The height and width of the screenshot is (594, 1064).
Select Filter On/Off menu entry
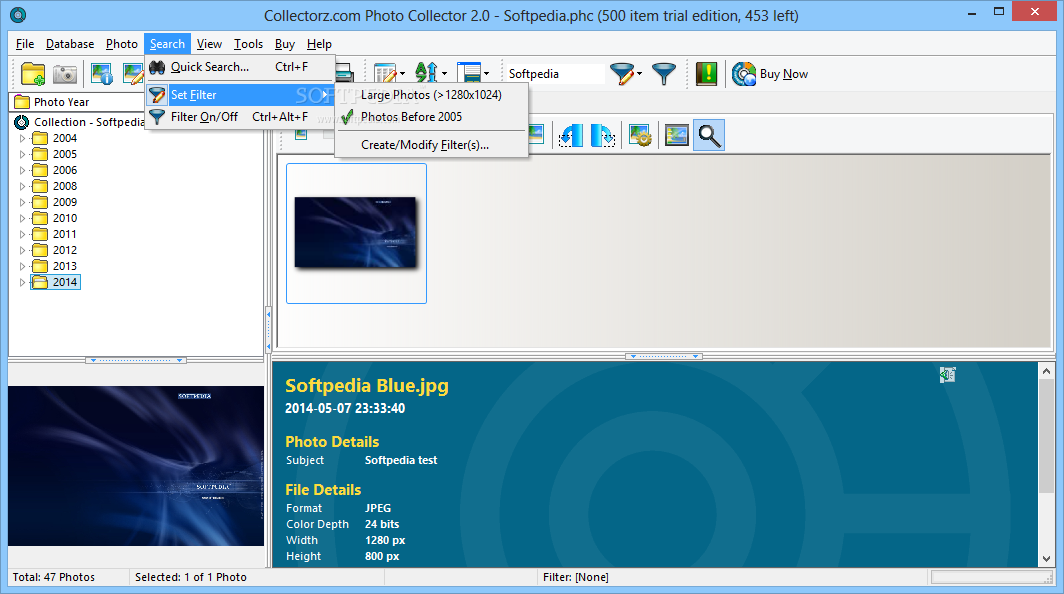[240, 117]
